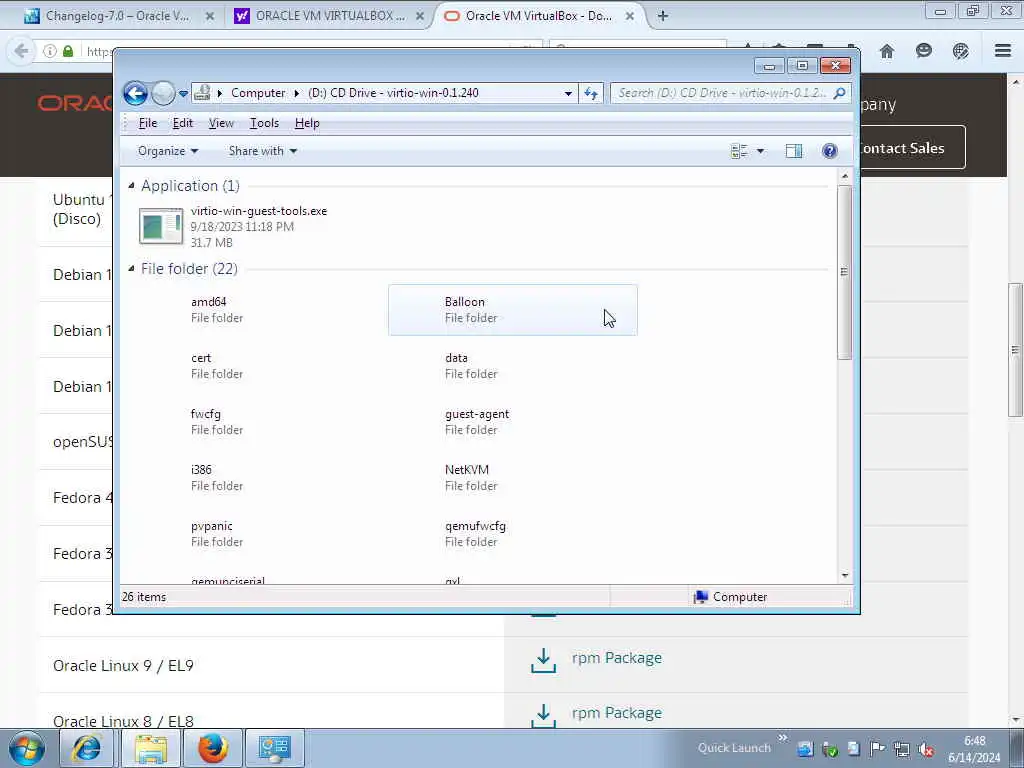The image size is (1024, 768).
Task: Click the Explorer scrollbar down arrow
Action: click(x=844, y=575)
